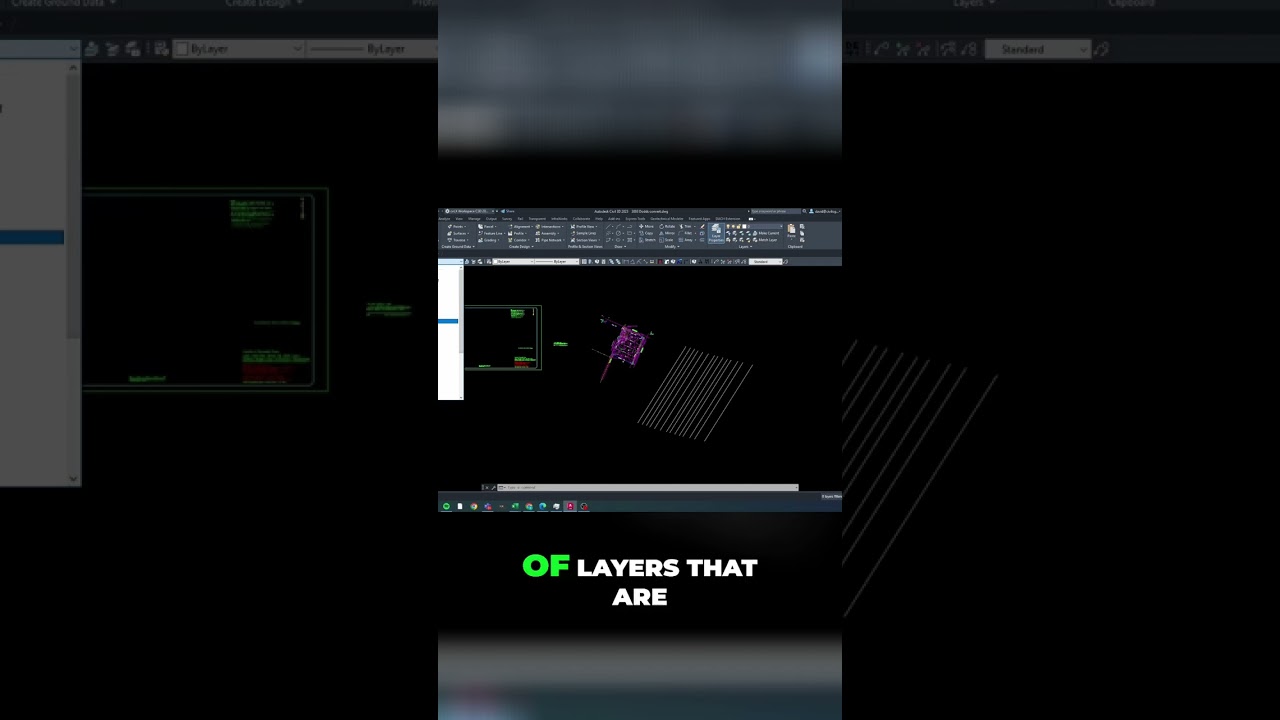1280x720 pixels.
Task: Click the Paste button in Clipboard
Action: pyautogui.click(x=791, y=232)
